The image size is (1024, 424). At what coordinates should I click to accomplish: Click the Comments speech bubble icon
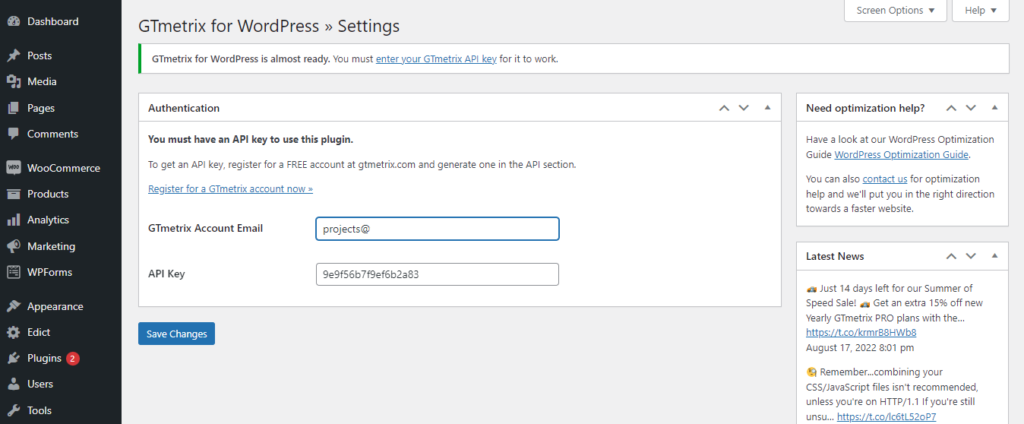coord(13,134)
